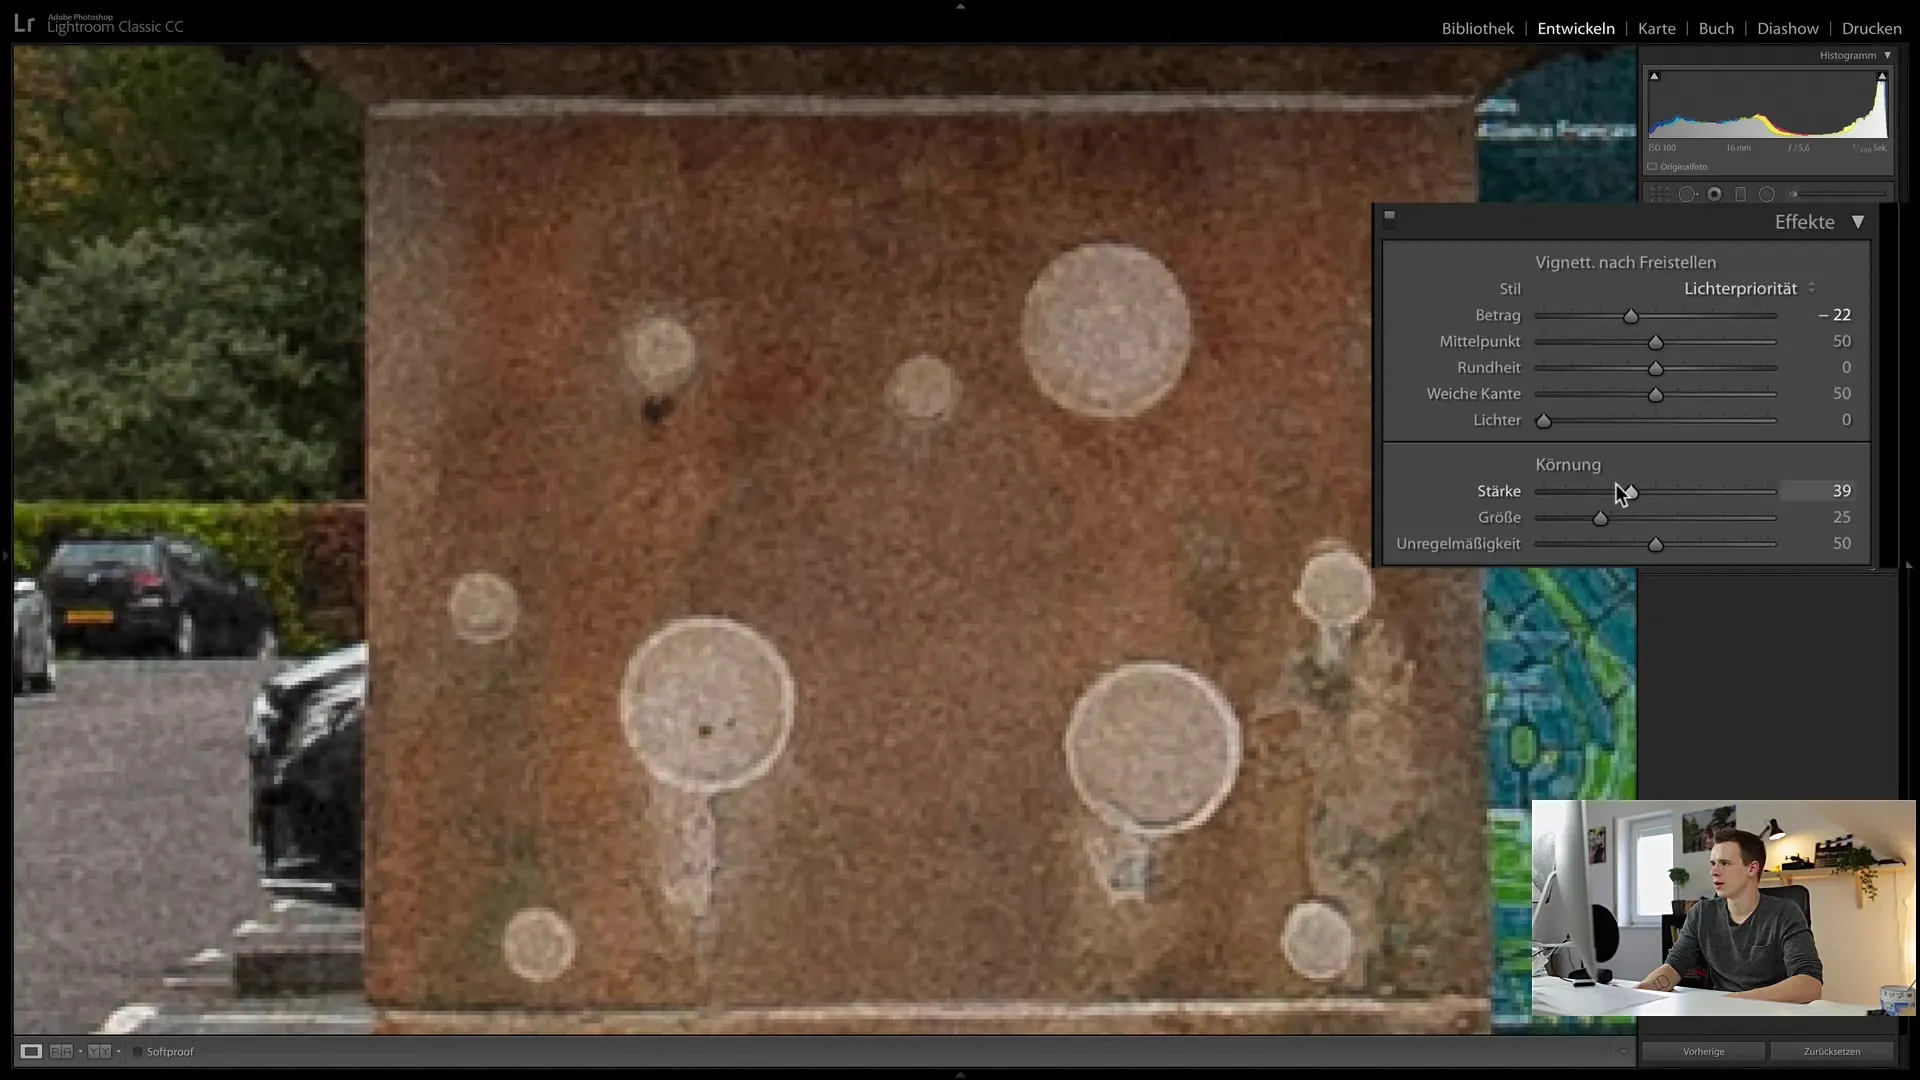This screenshot has width=1920, height=1080.
Task: Click the Vorherige button
Action: 1703,1051
